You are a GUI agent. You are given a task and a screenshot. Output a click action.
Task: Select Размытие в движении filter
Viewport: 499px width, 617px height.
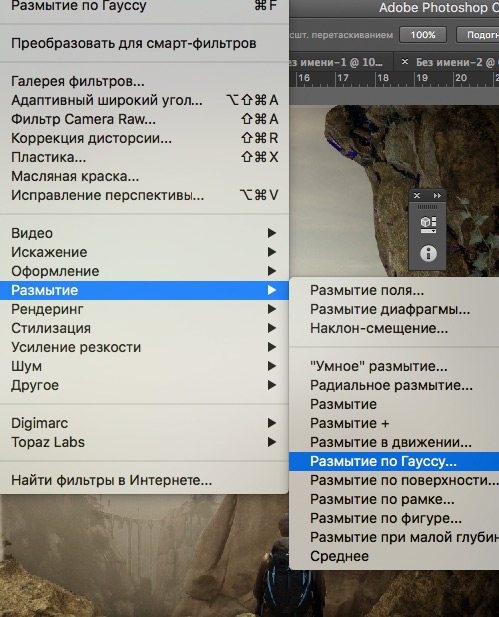tap(394, 442)
